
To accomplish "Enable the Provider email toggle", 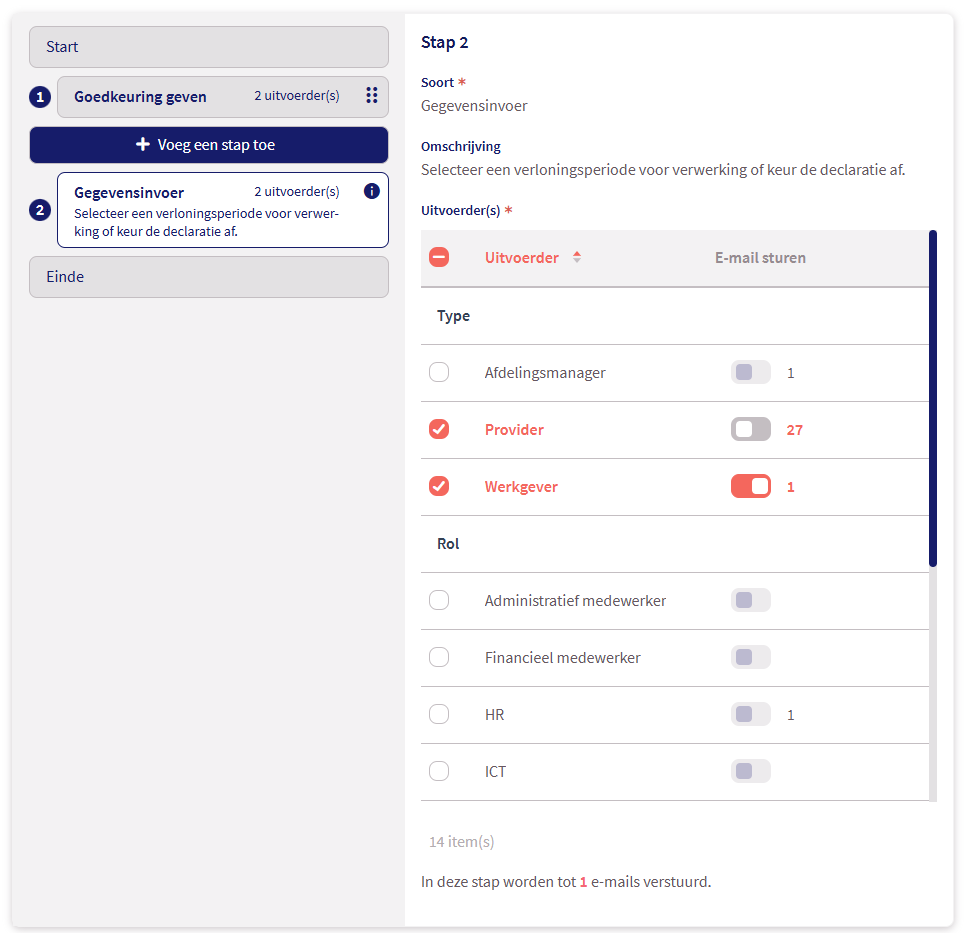I will click(x=751, y=429).
